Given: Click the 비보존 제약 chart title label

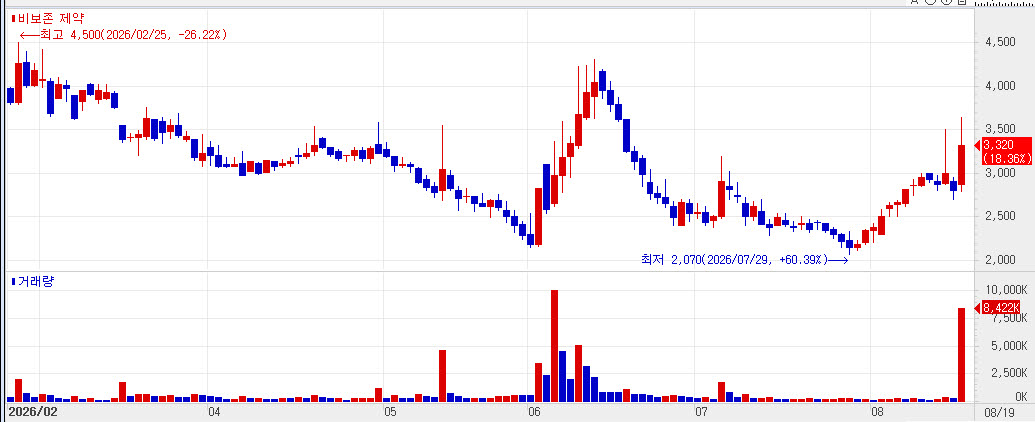Looking at the screenshot, I should pyautogui.click(x=51, y=19).
